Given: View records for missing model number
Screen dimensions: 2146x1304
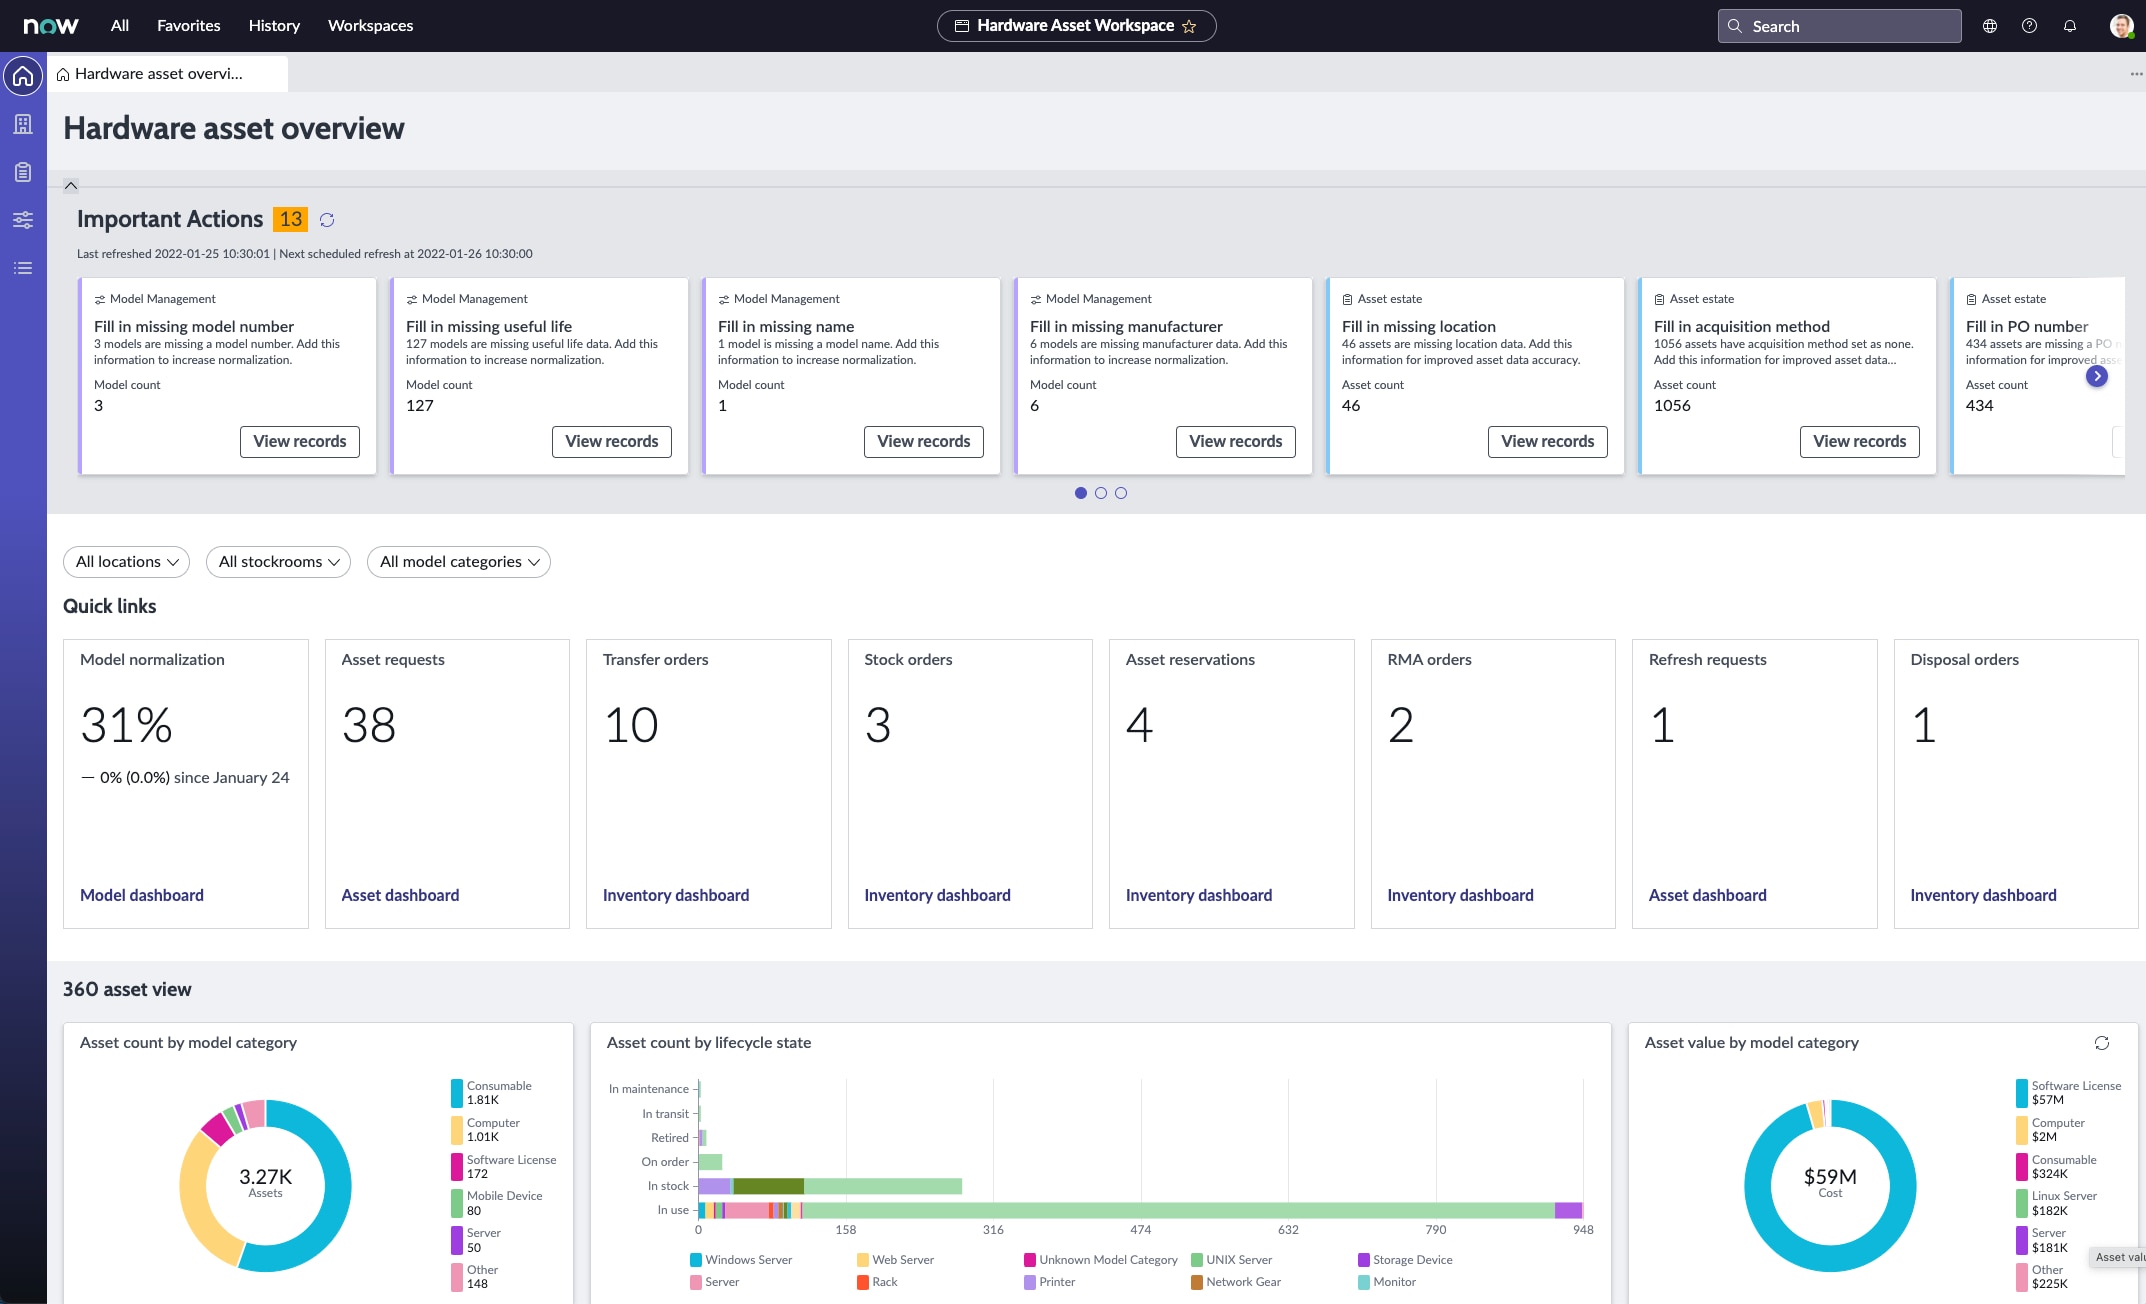Looking at the screenshot, I should click(300, 442).
